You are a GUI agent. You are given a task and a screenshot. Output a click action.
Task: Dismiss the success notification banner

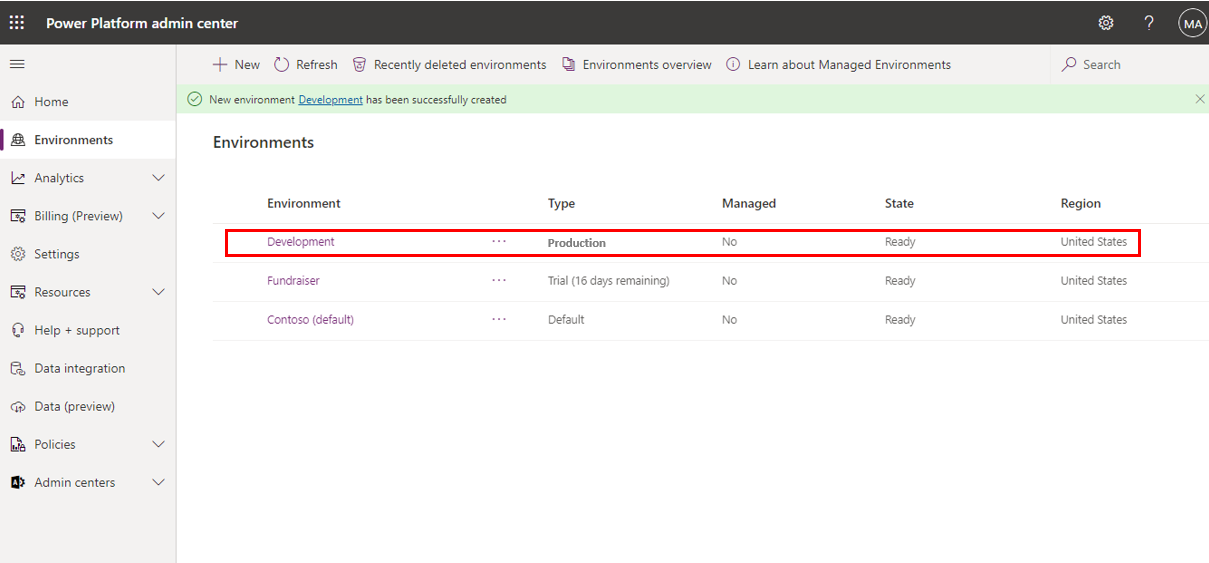pyautogui.click(x=1200, y=99)
